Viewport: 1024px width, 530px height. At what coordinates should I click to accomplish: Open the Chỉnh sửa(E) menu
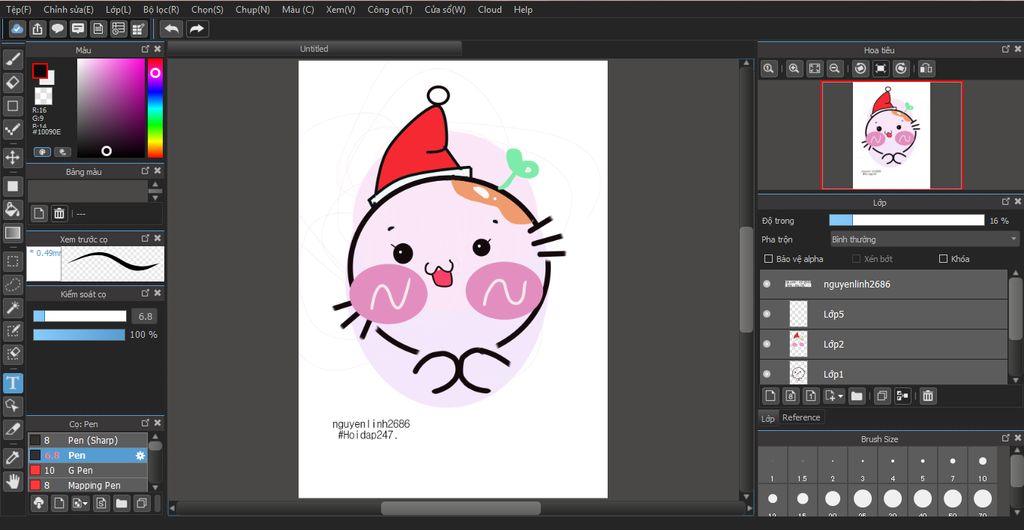click(69, 10)
